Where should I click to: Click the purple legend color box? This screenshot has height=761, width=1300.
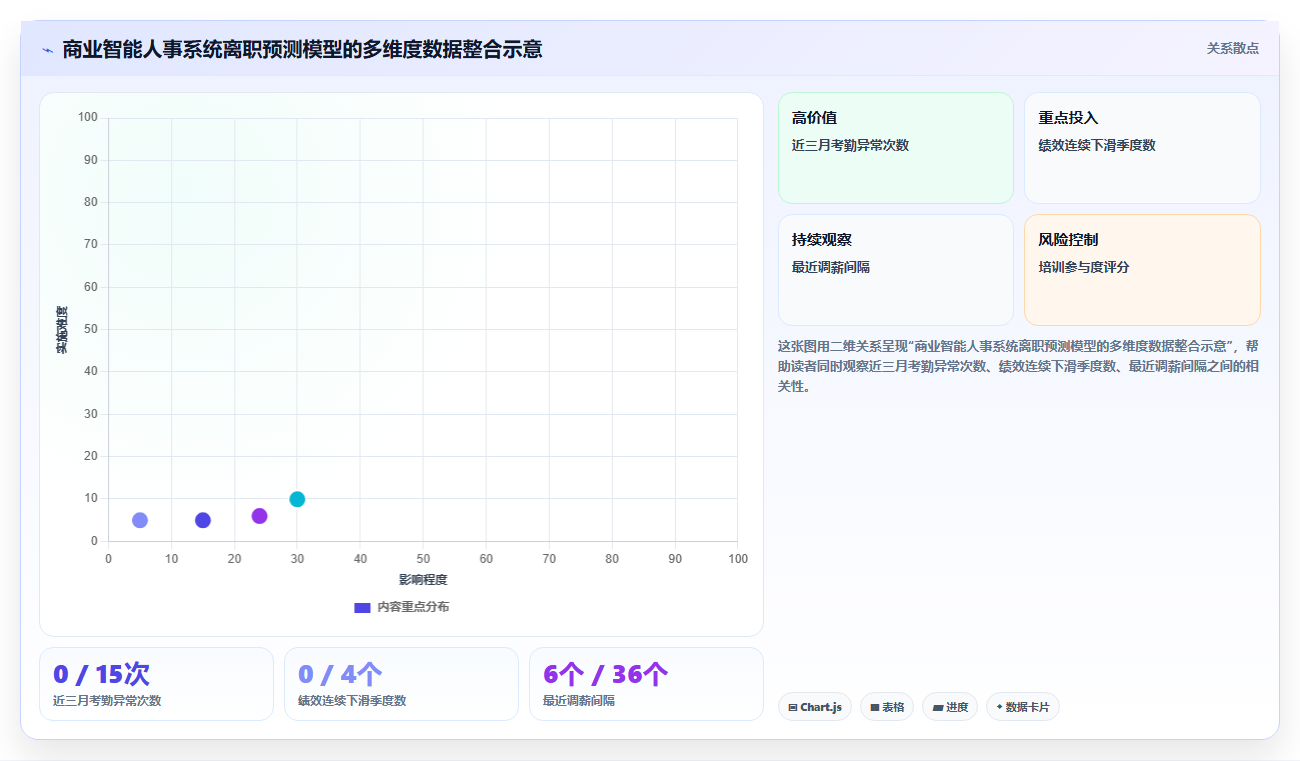[x=363, y=607]
